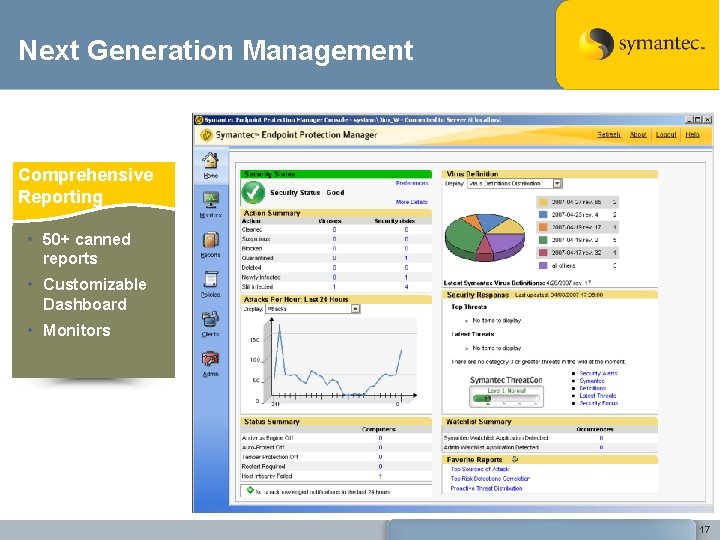The height and width of the screenshot is (540, 720).
Task: Open Top Risk Detections Correlation report
Action: click(x=490, y=478)
